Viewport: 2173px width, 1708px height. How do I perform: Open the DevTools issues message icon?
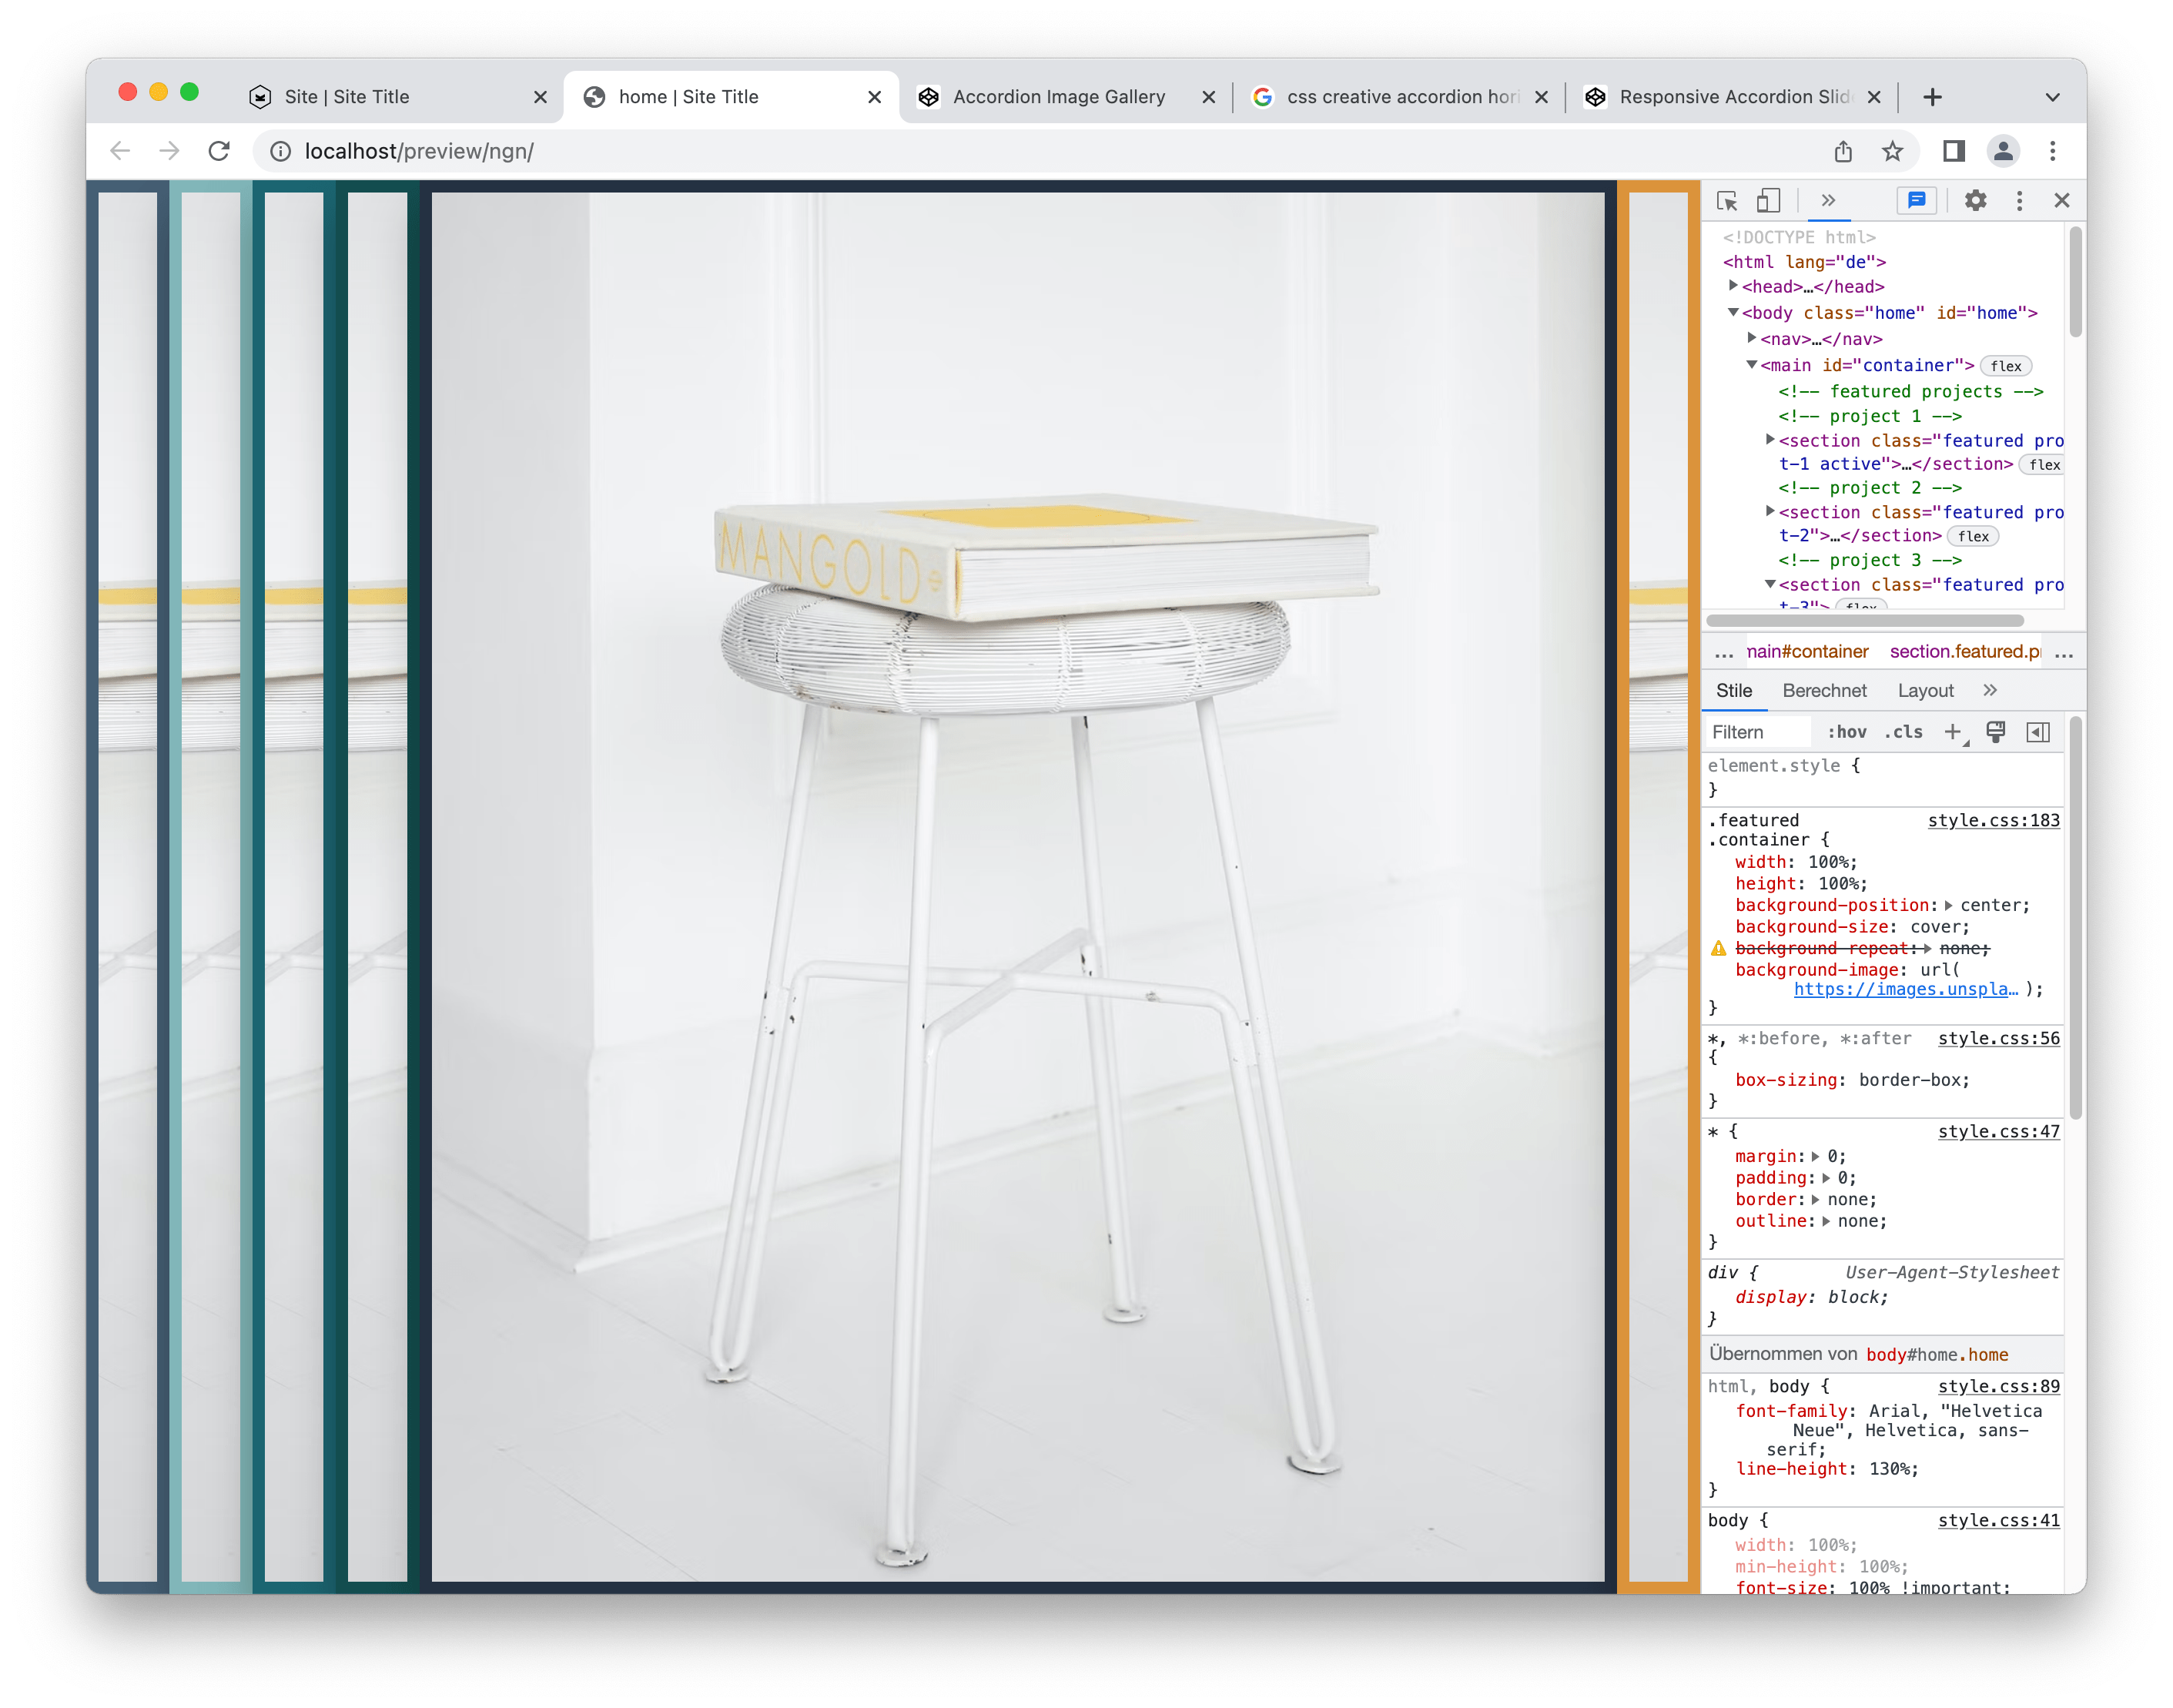click(1916, 201)
